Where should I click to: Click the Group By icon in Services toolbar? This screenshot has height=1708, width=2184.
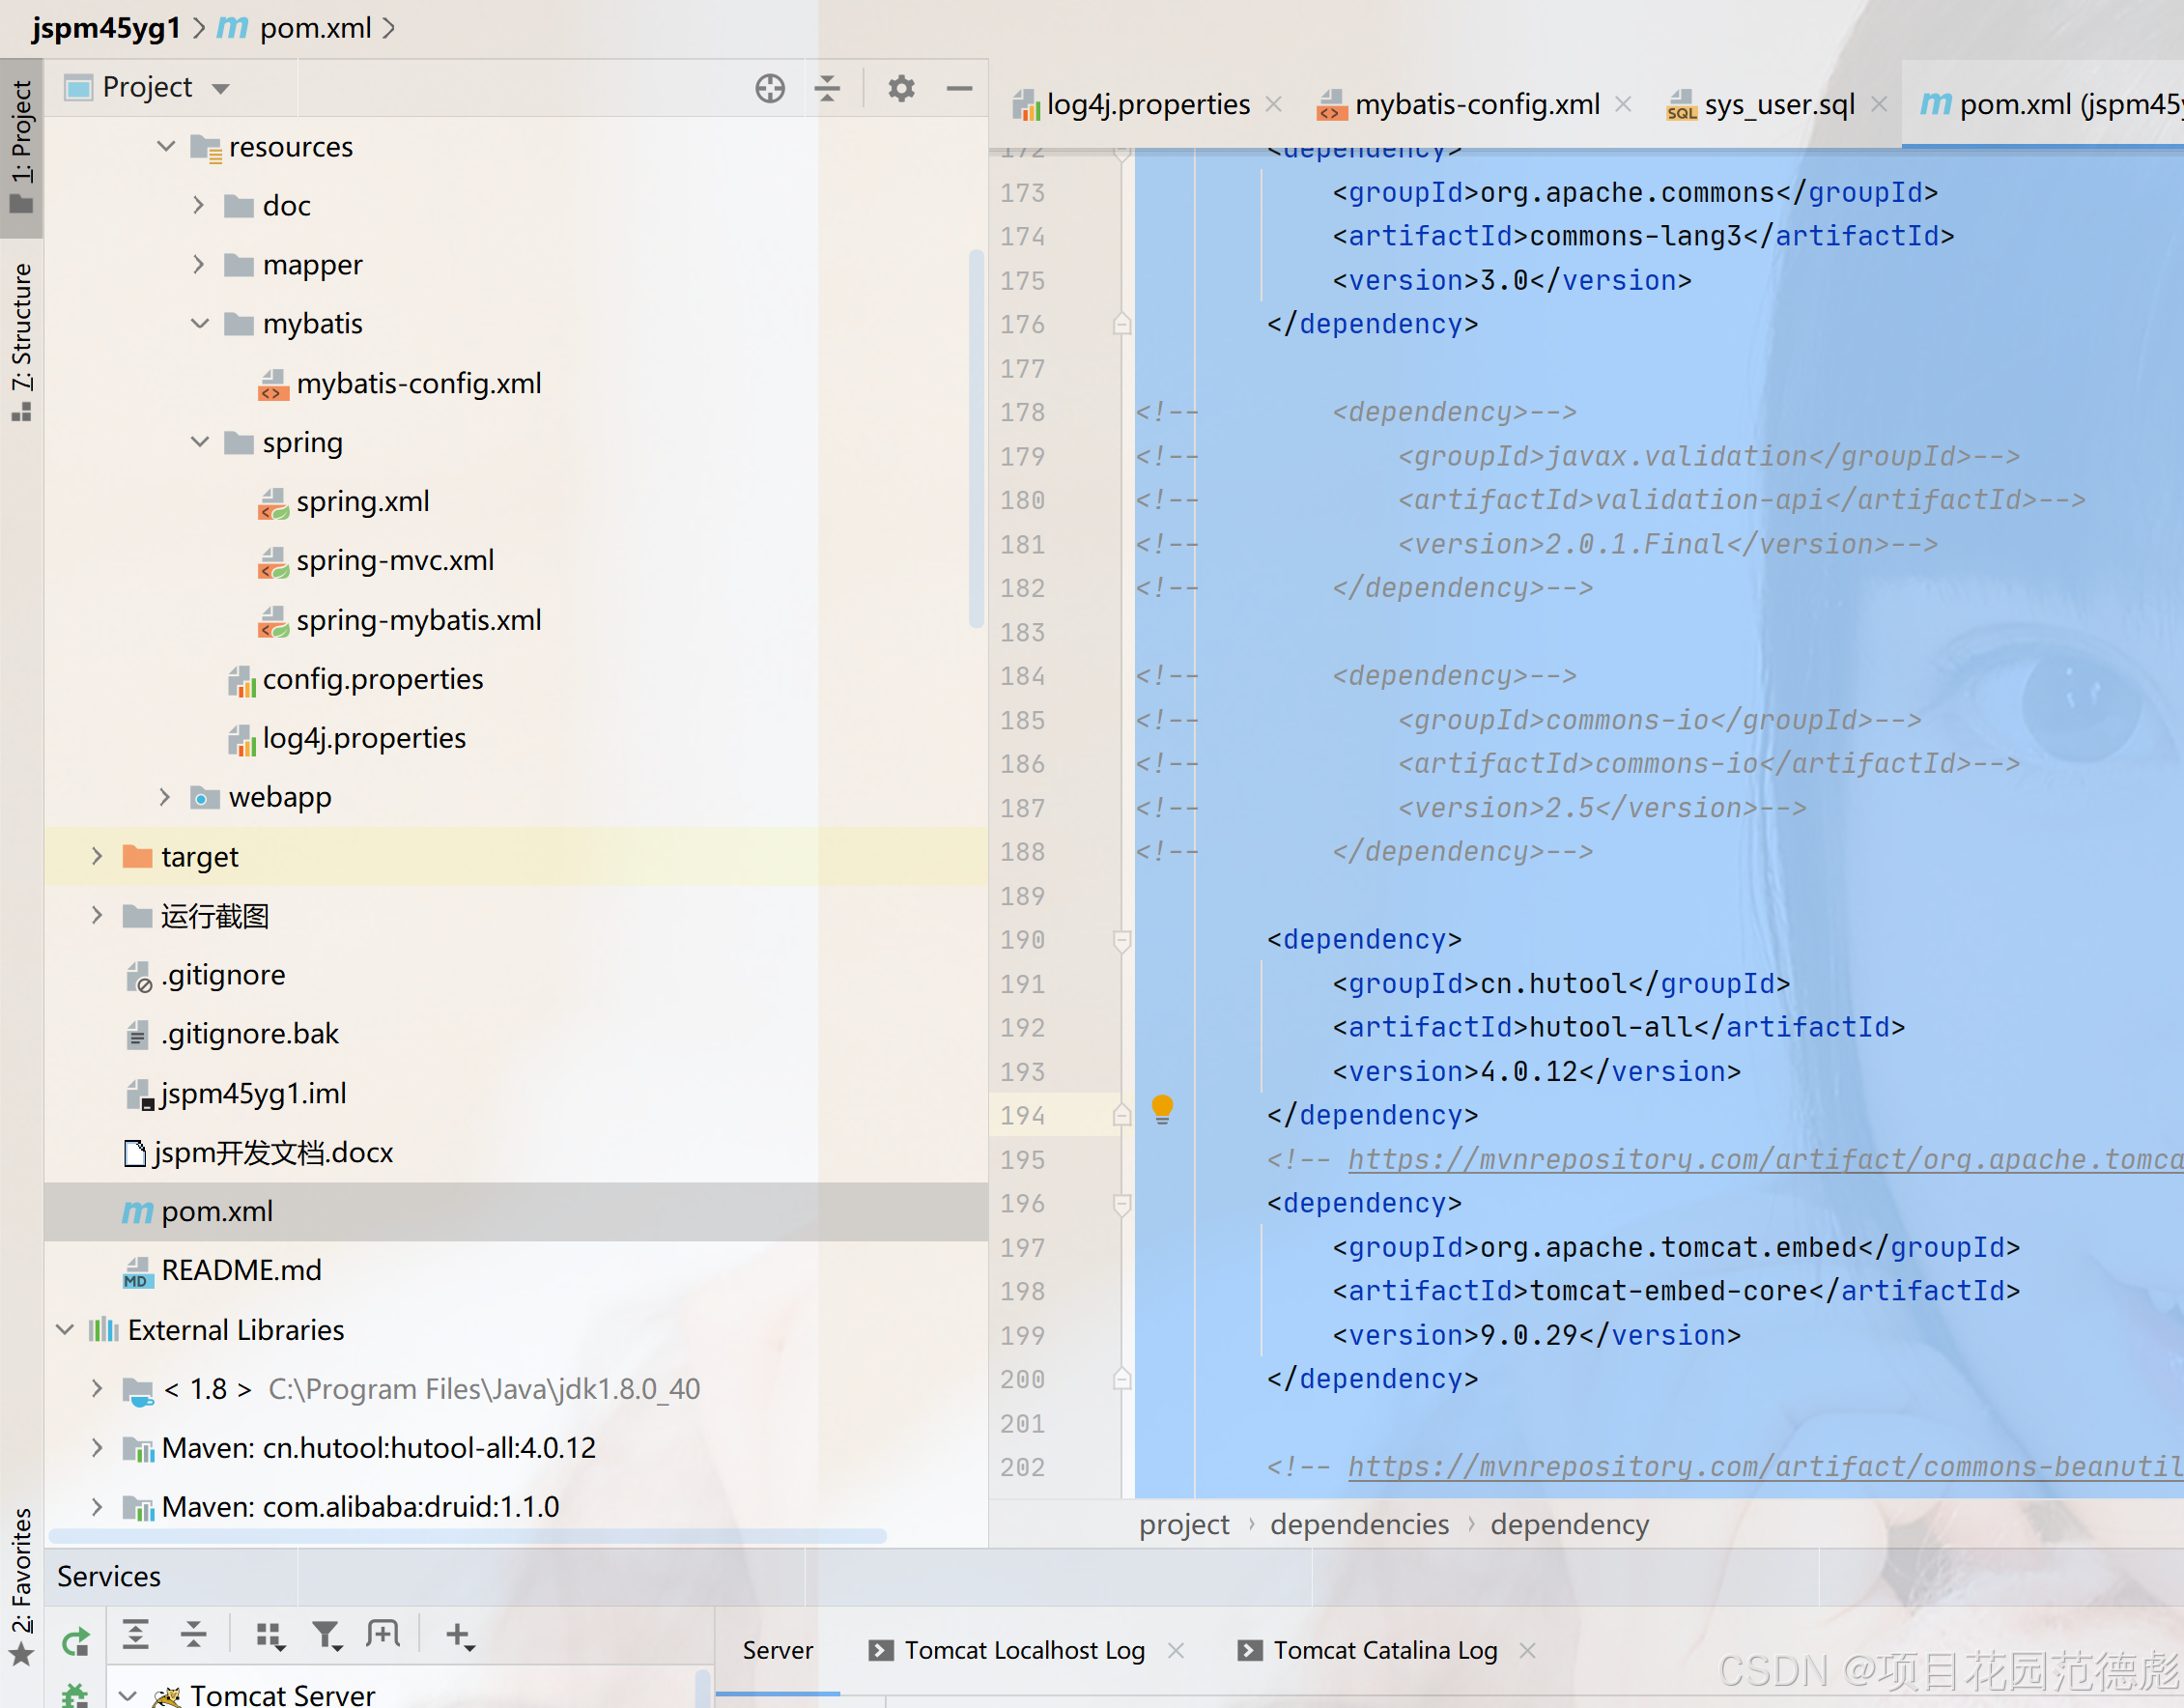pos(270,1636)
